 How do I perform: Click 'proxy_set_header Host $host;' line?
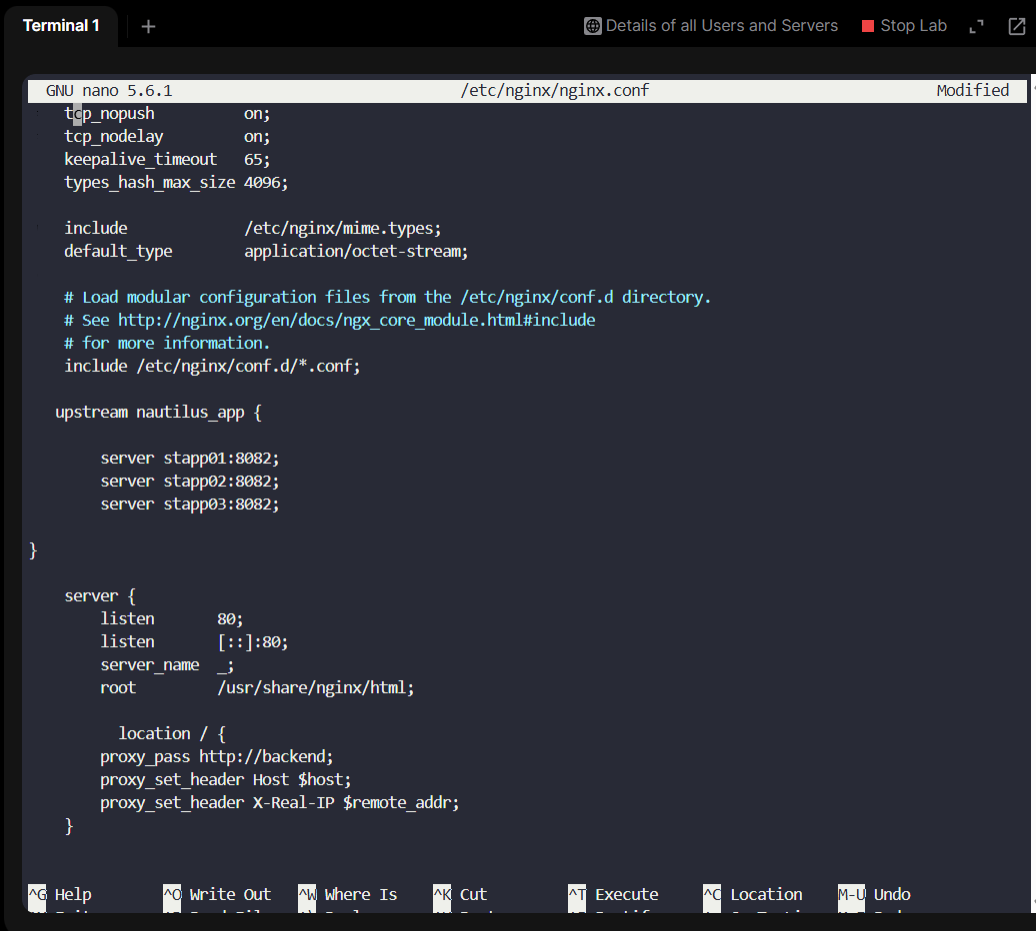click(226, 780)
